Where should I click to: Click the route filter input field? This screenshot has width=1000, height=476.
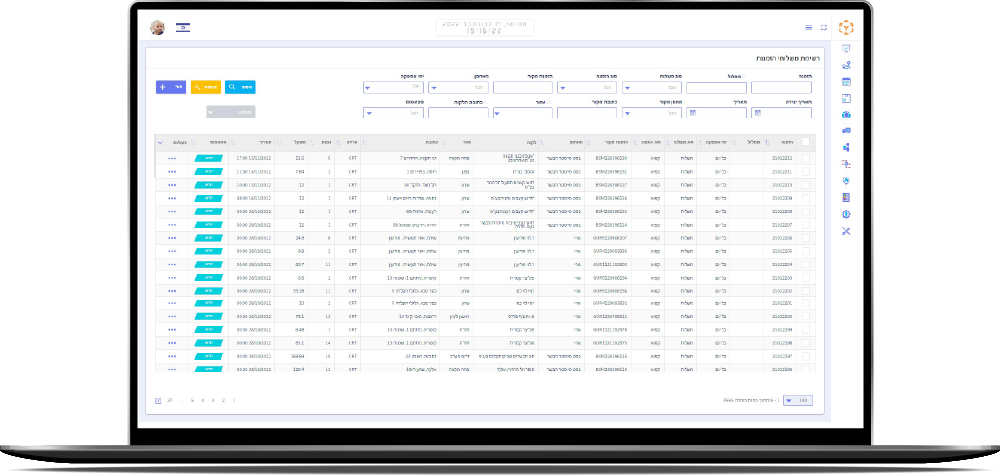(716, 87)
